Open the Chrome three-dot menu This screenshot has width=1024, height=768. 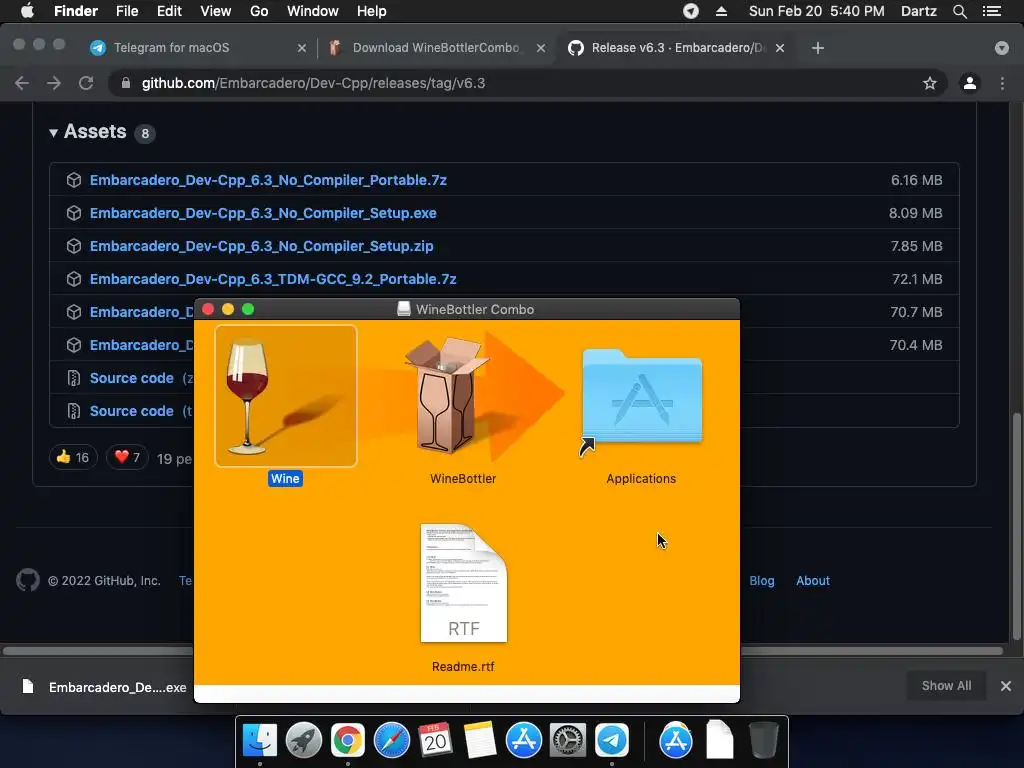click(x=1002, y=83)
